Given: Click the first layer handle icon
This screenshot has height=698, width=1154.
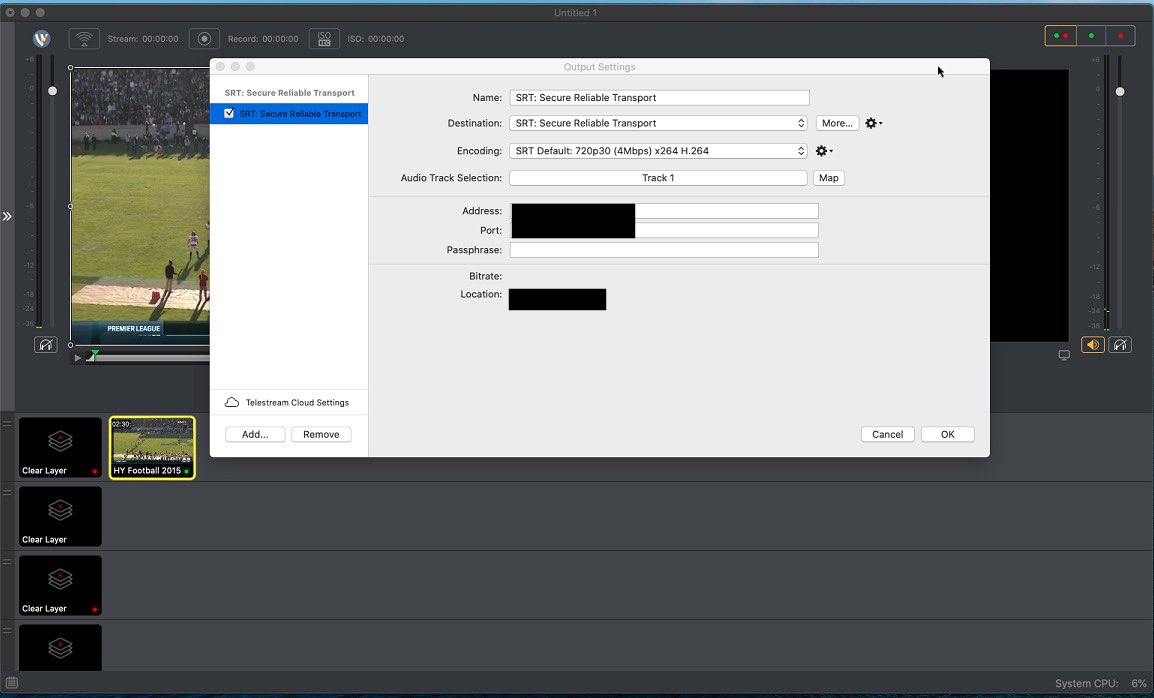Looking at the screenshot, I should [7, 423].
